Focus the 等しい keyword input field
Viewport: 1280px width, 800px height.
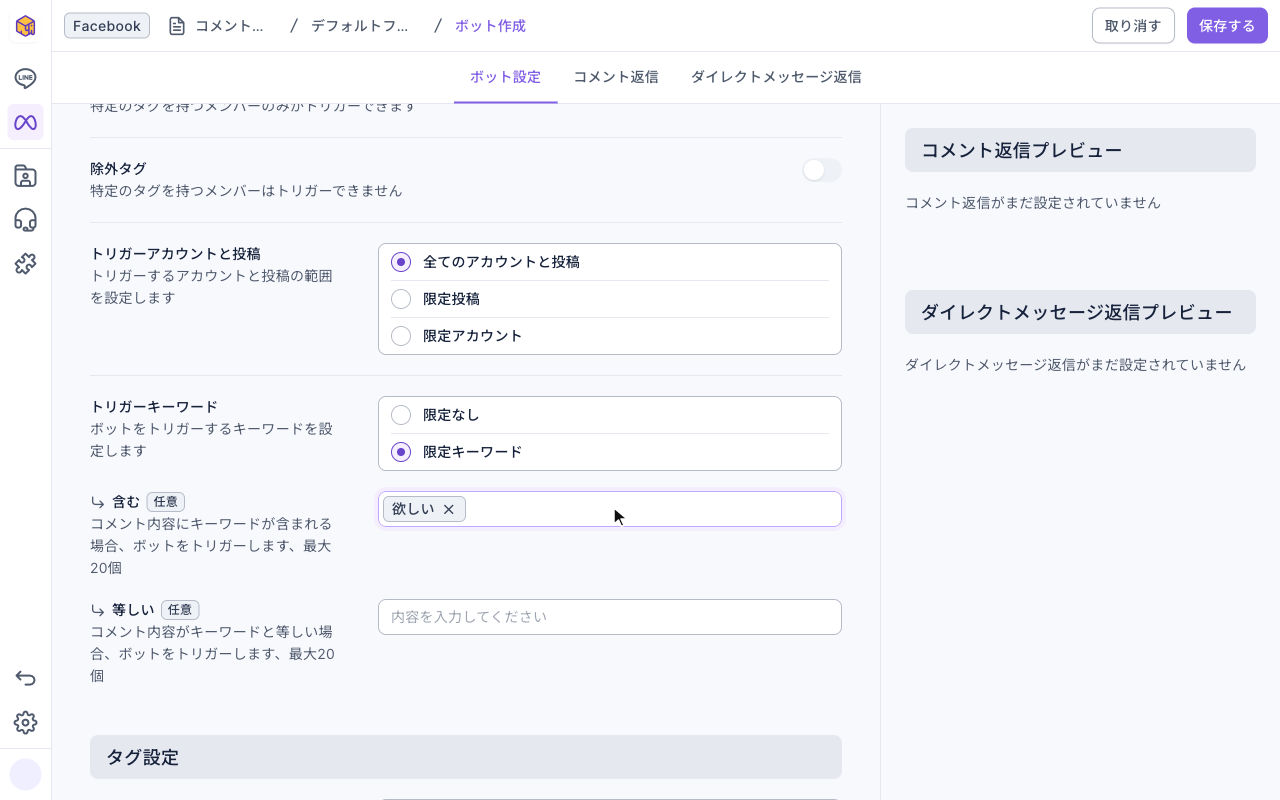(x=610, y=617)
